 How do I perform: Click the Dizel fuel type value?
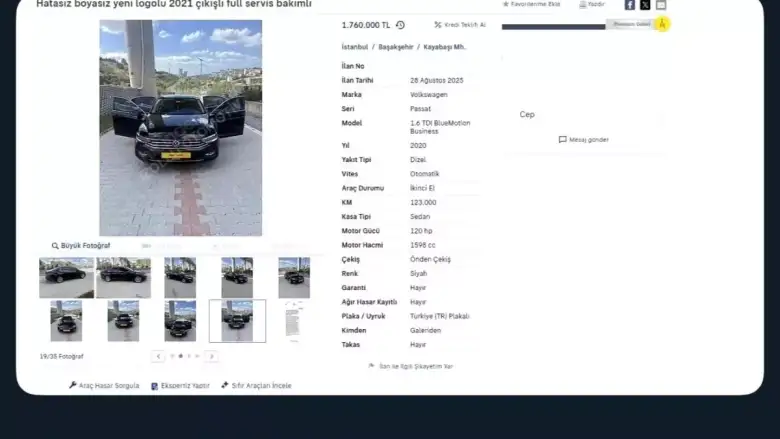(x=418, y=160)
